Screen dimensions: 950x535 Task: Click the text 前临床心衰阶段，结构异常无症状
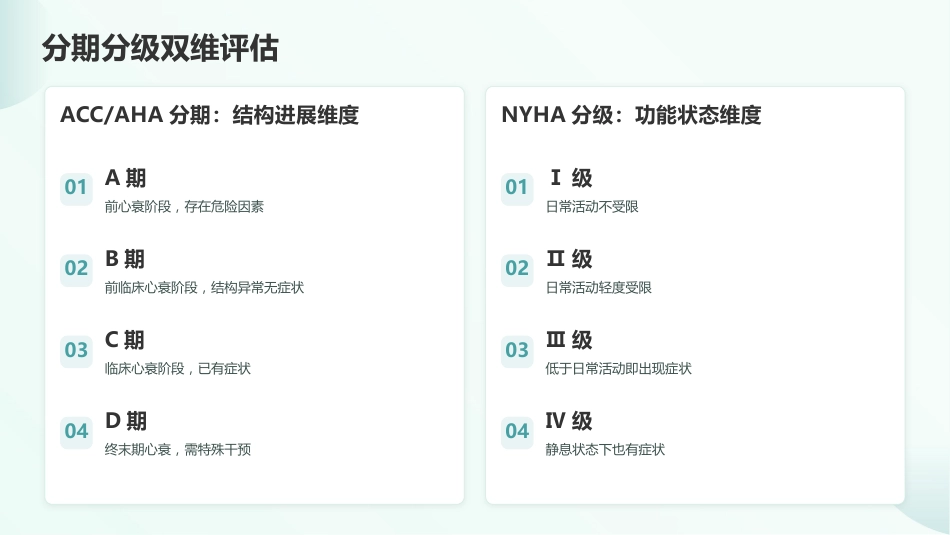pos(204,288)
